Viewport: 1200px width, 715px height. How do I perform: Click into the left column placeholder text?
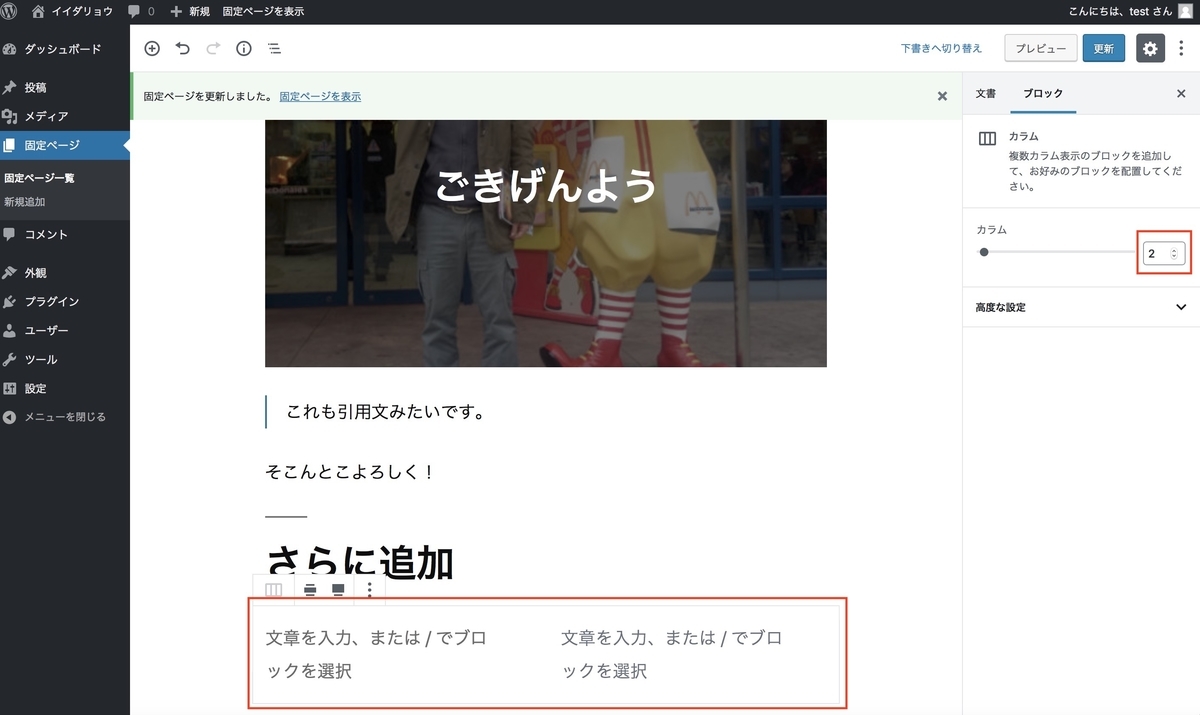(x=376, y=654)
